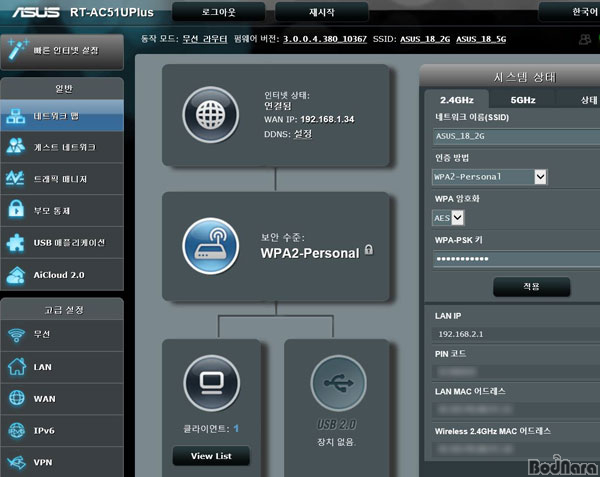
Task: Click the USB 2.0 device icon
Action: [x=339, y=383]
